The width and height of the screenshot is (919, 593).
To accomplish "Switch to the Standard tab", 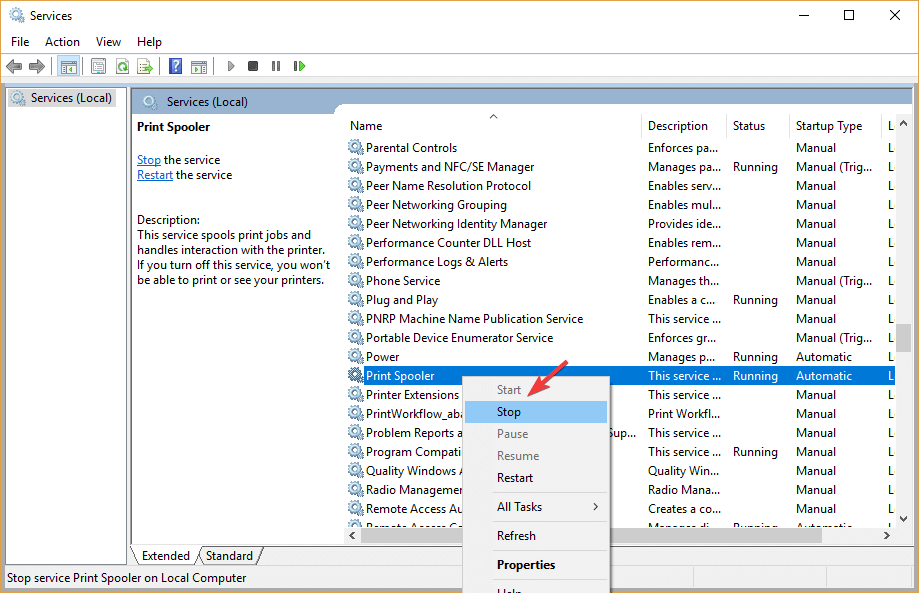I will pos(229,555).
